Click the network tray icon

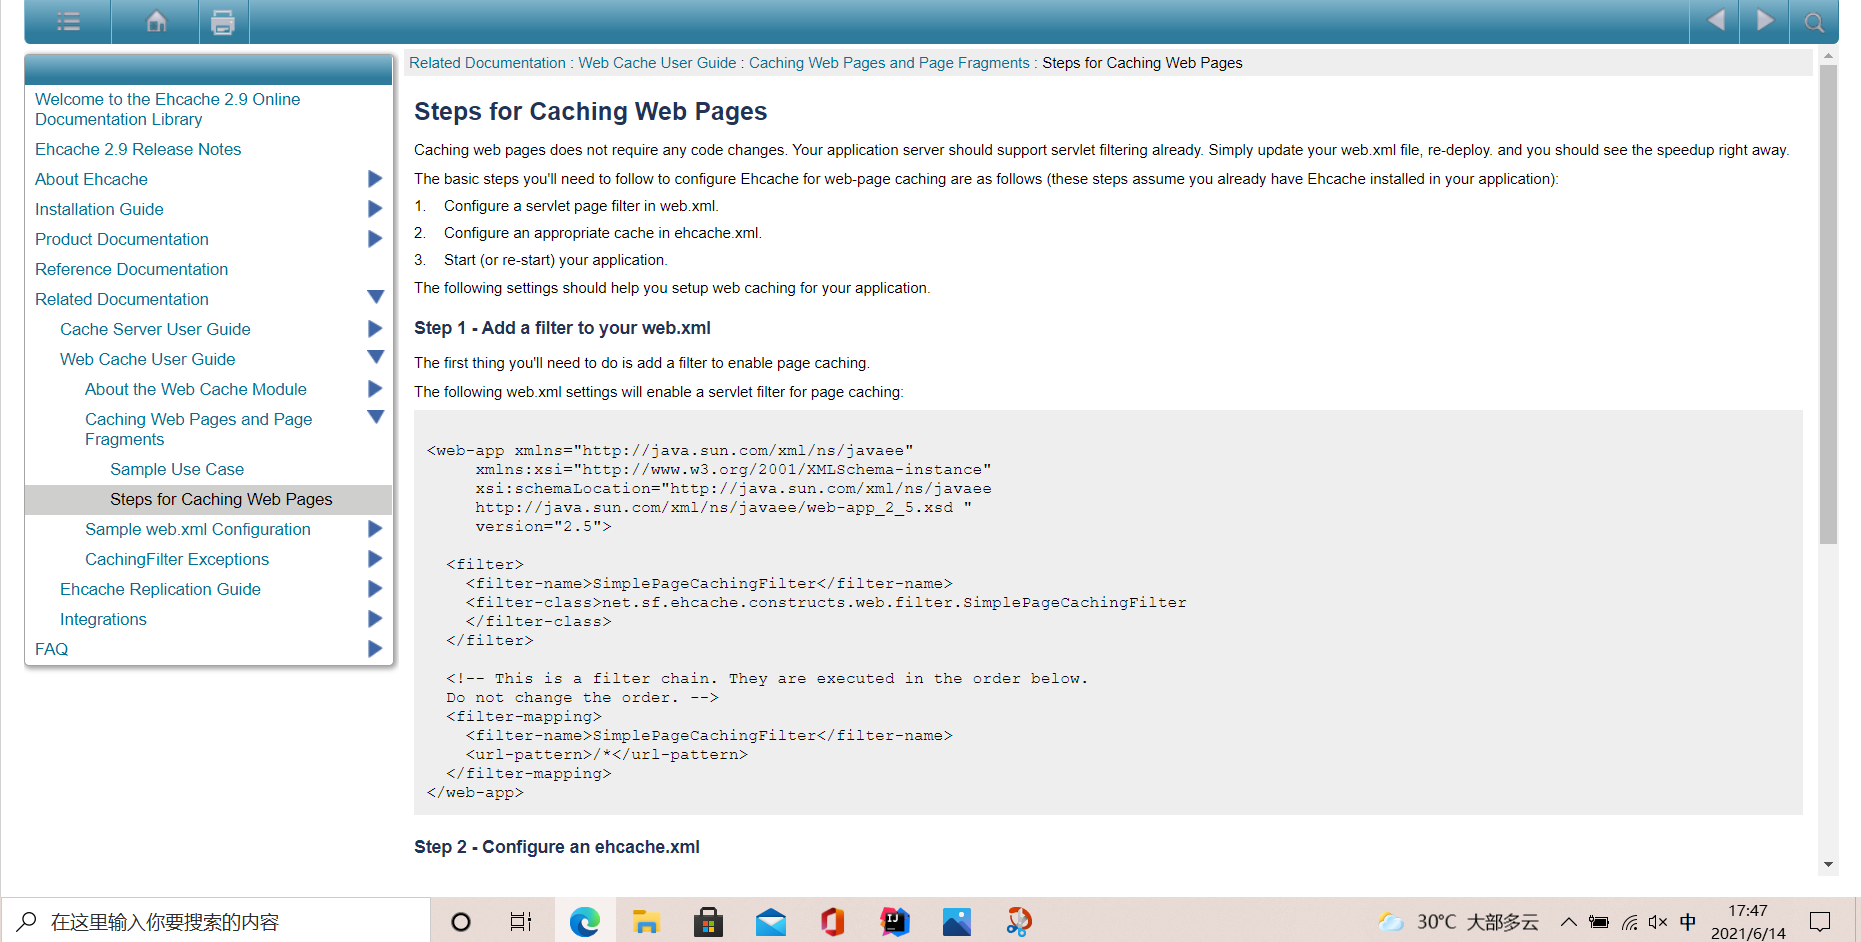pyautogui.click(x=1630, y=922)
